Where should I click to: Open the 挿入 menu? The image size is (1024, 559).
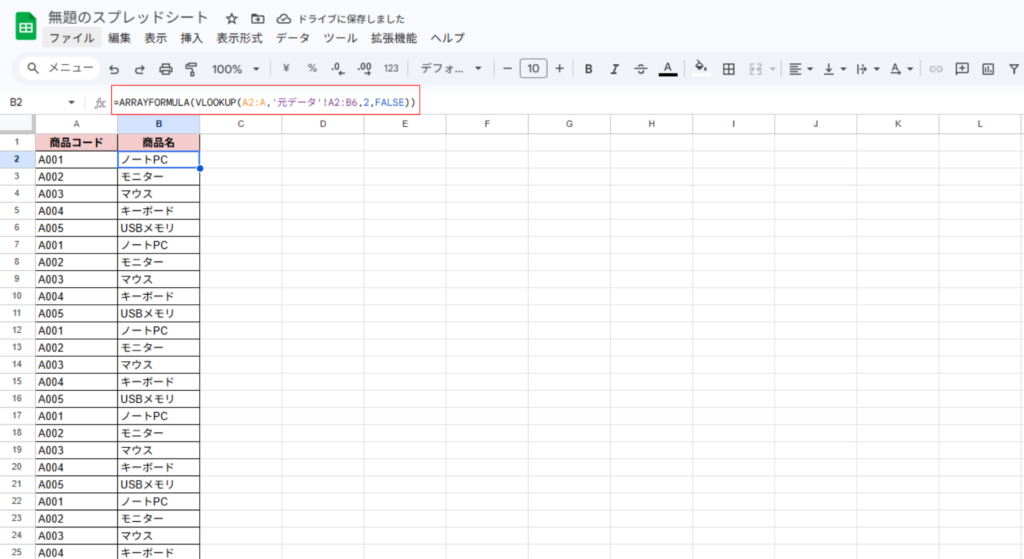click(191, 38)
